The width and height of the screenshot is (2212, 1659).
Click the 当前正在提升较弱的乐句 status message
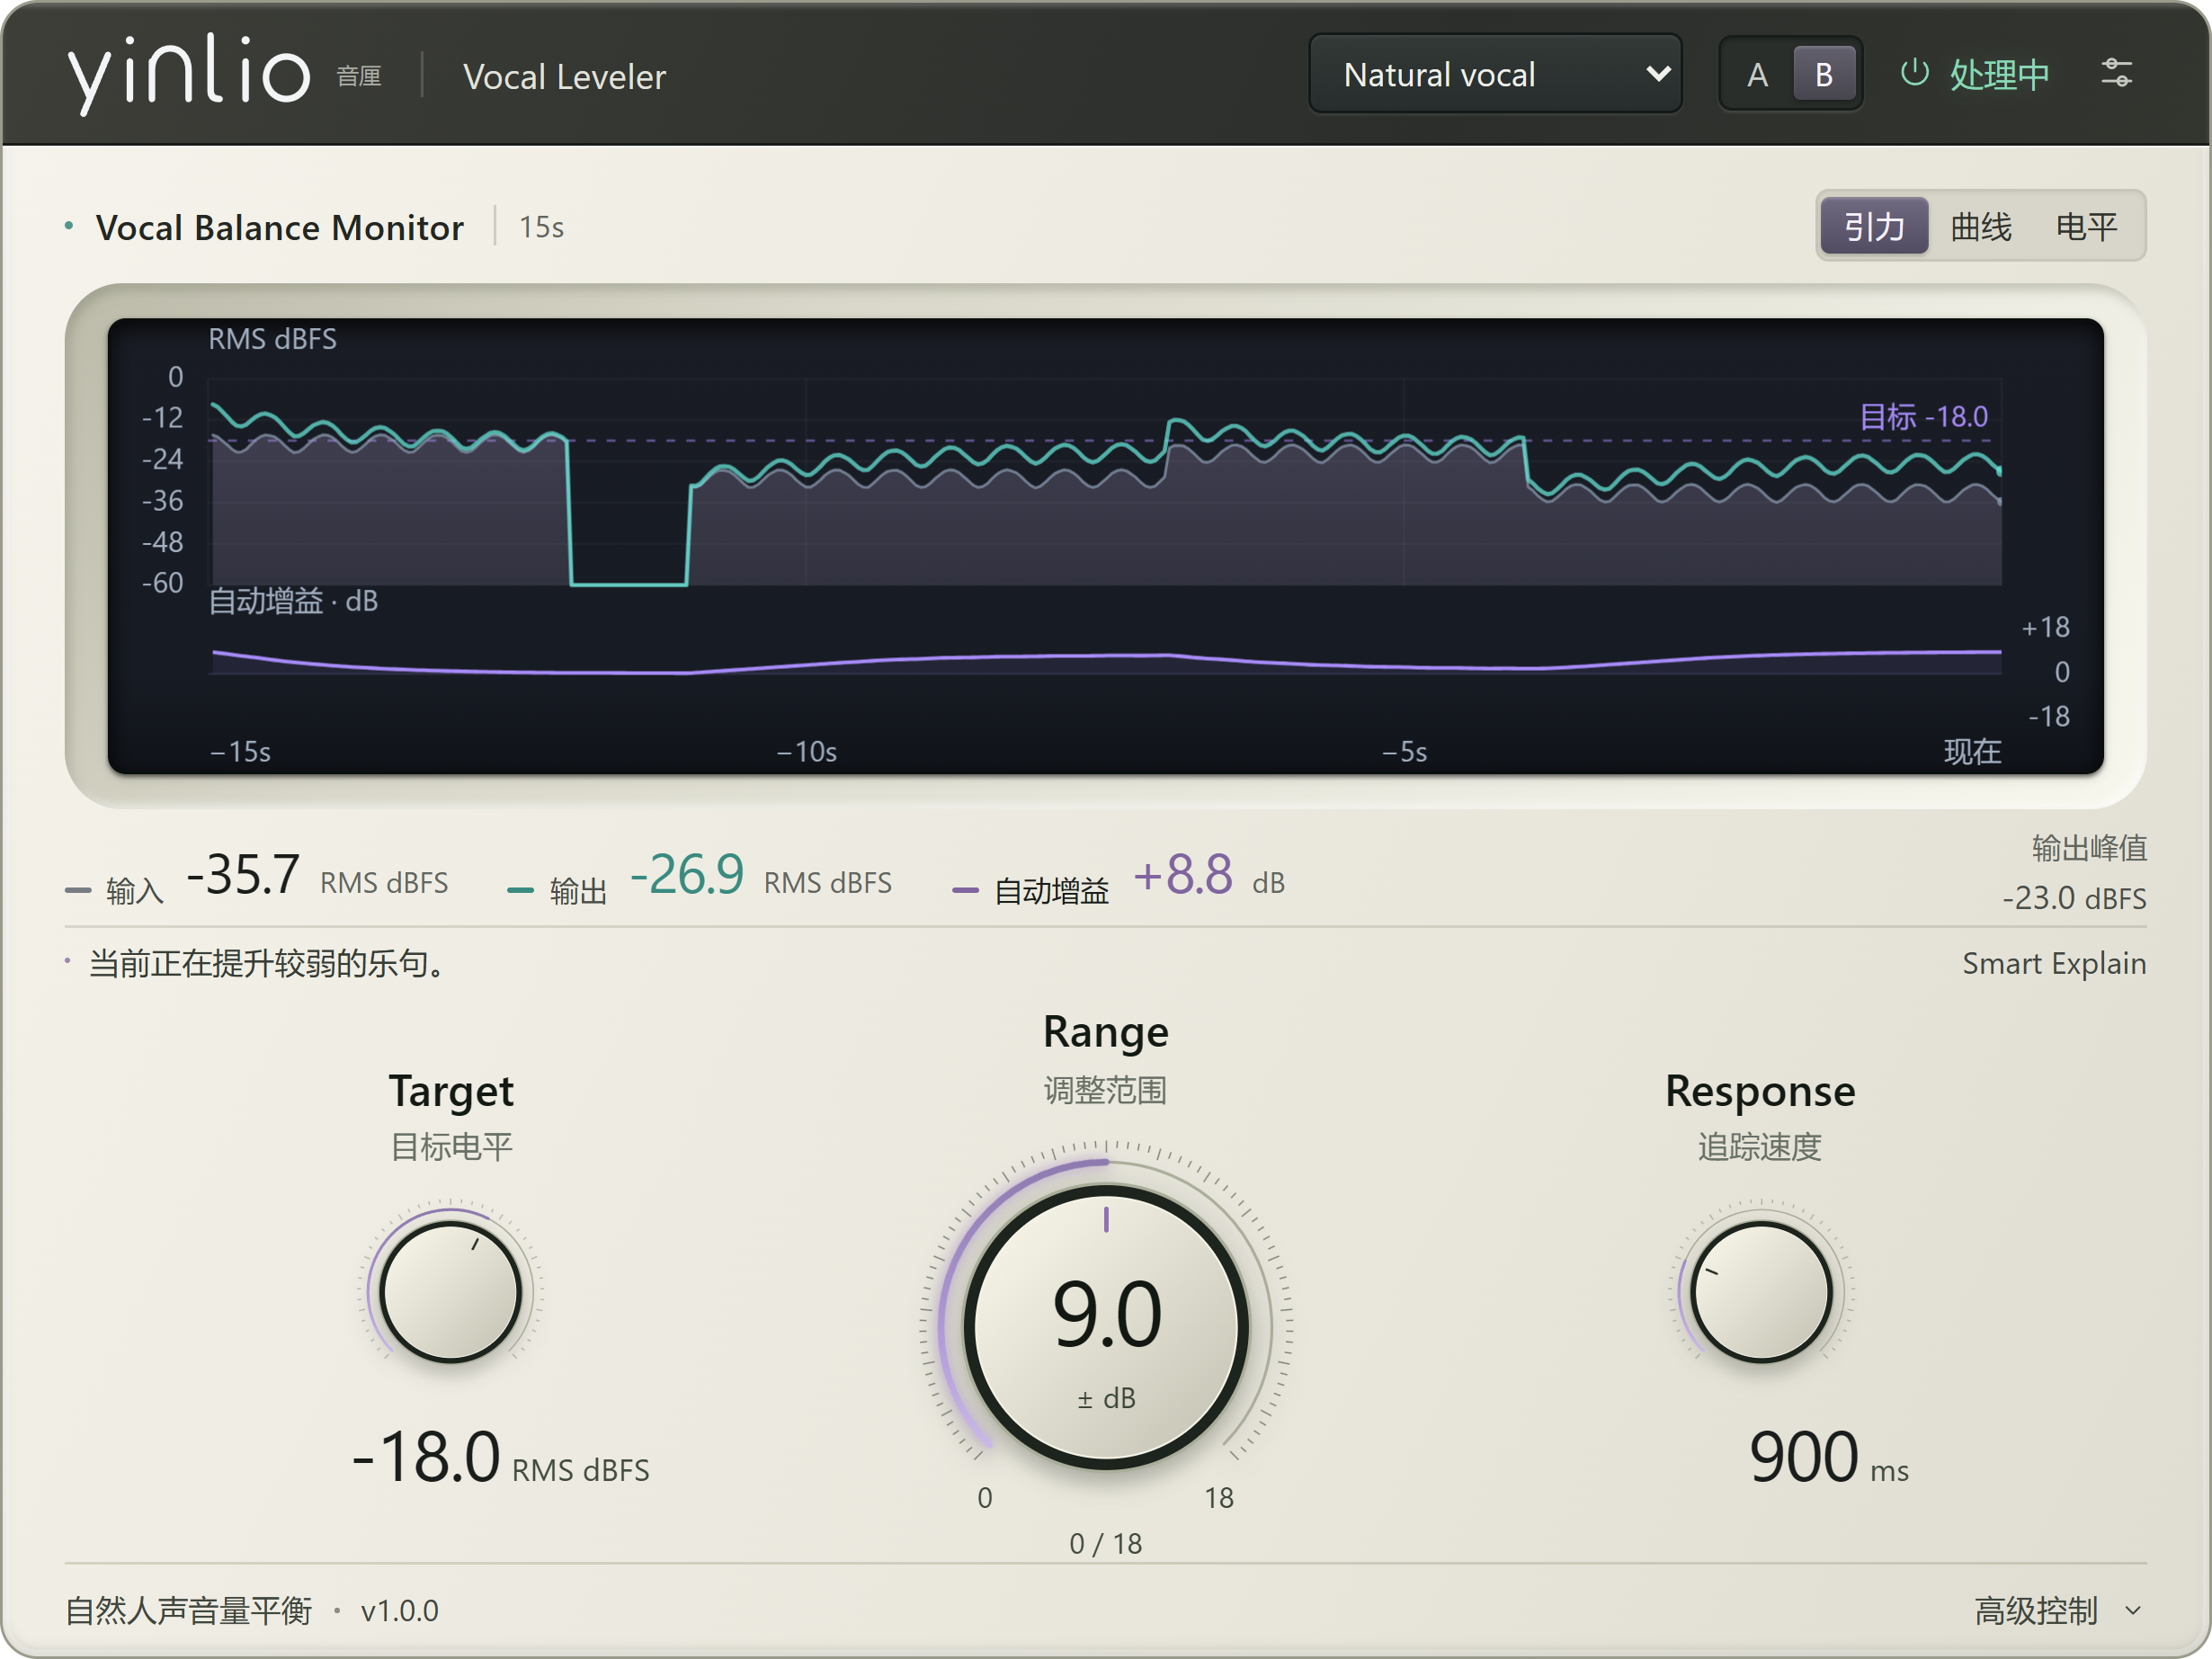coord(266,964)
